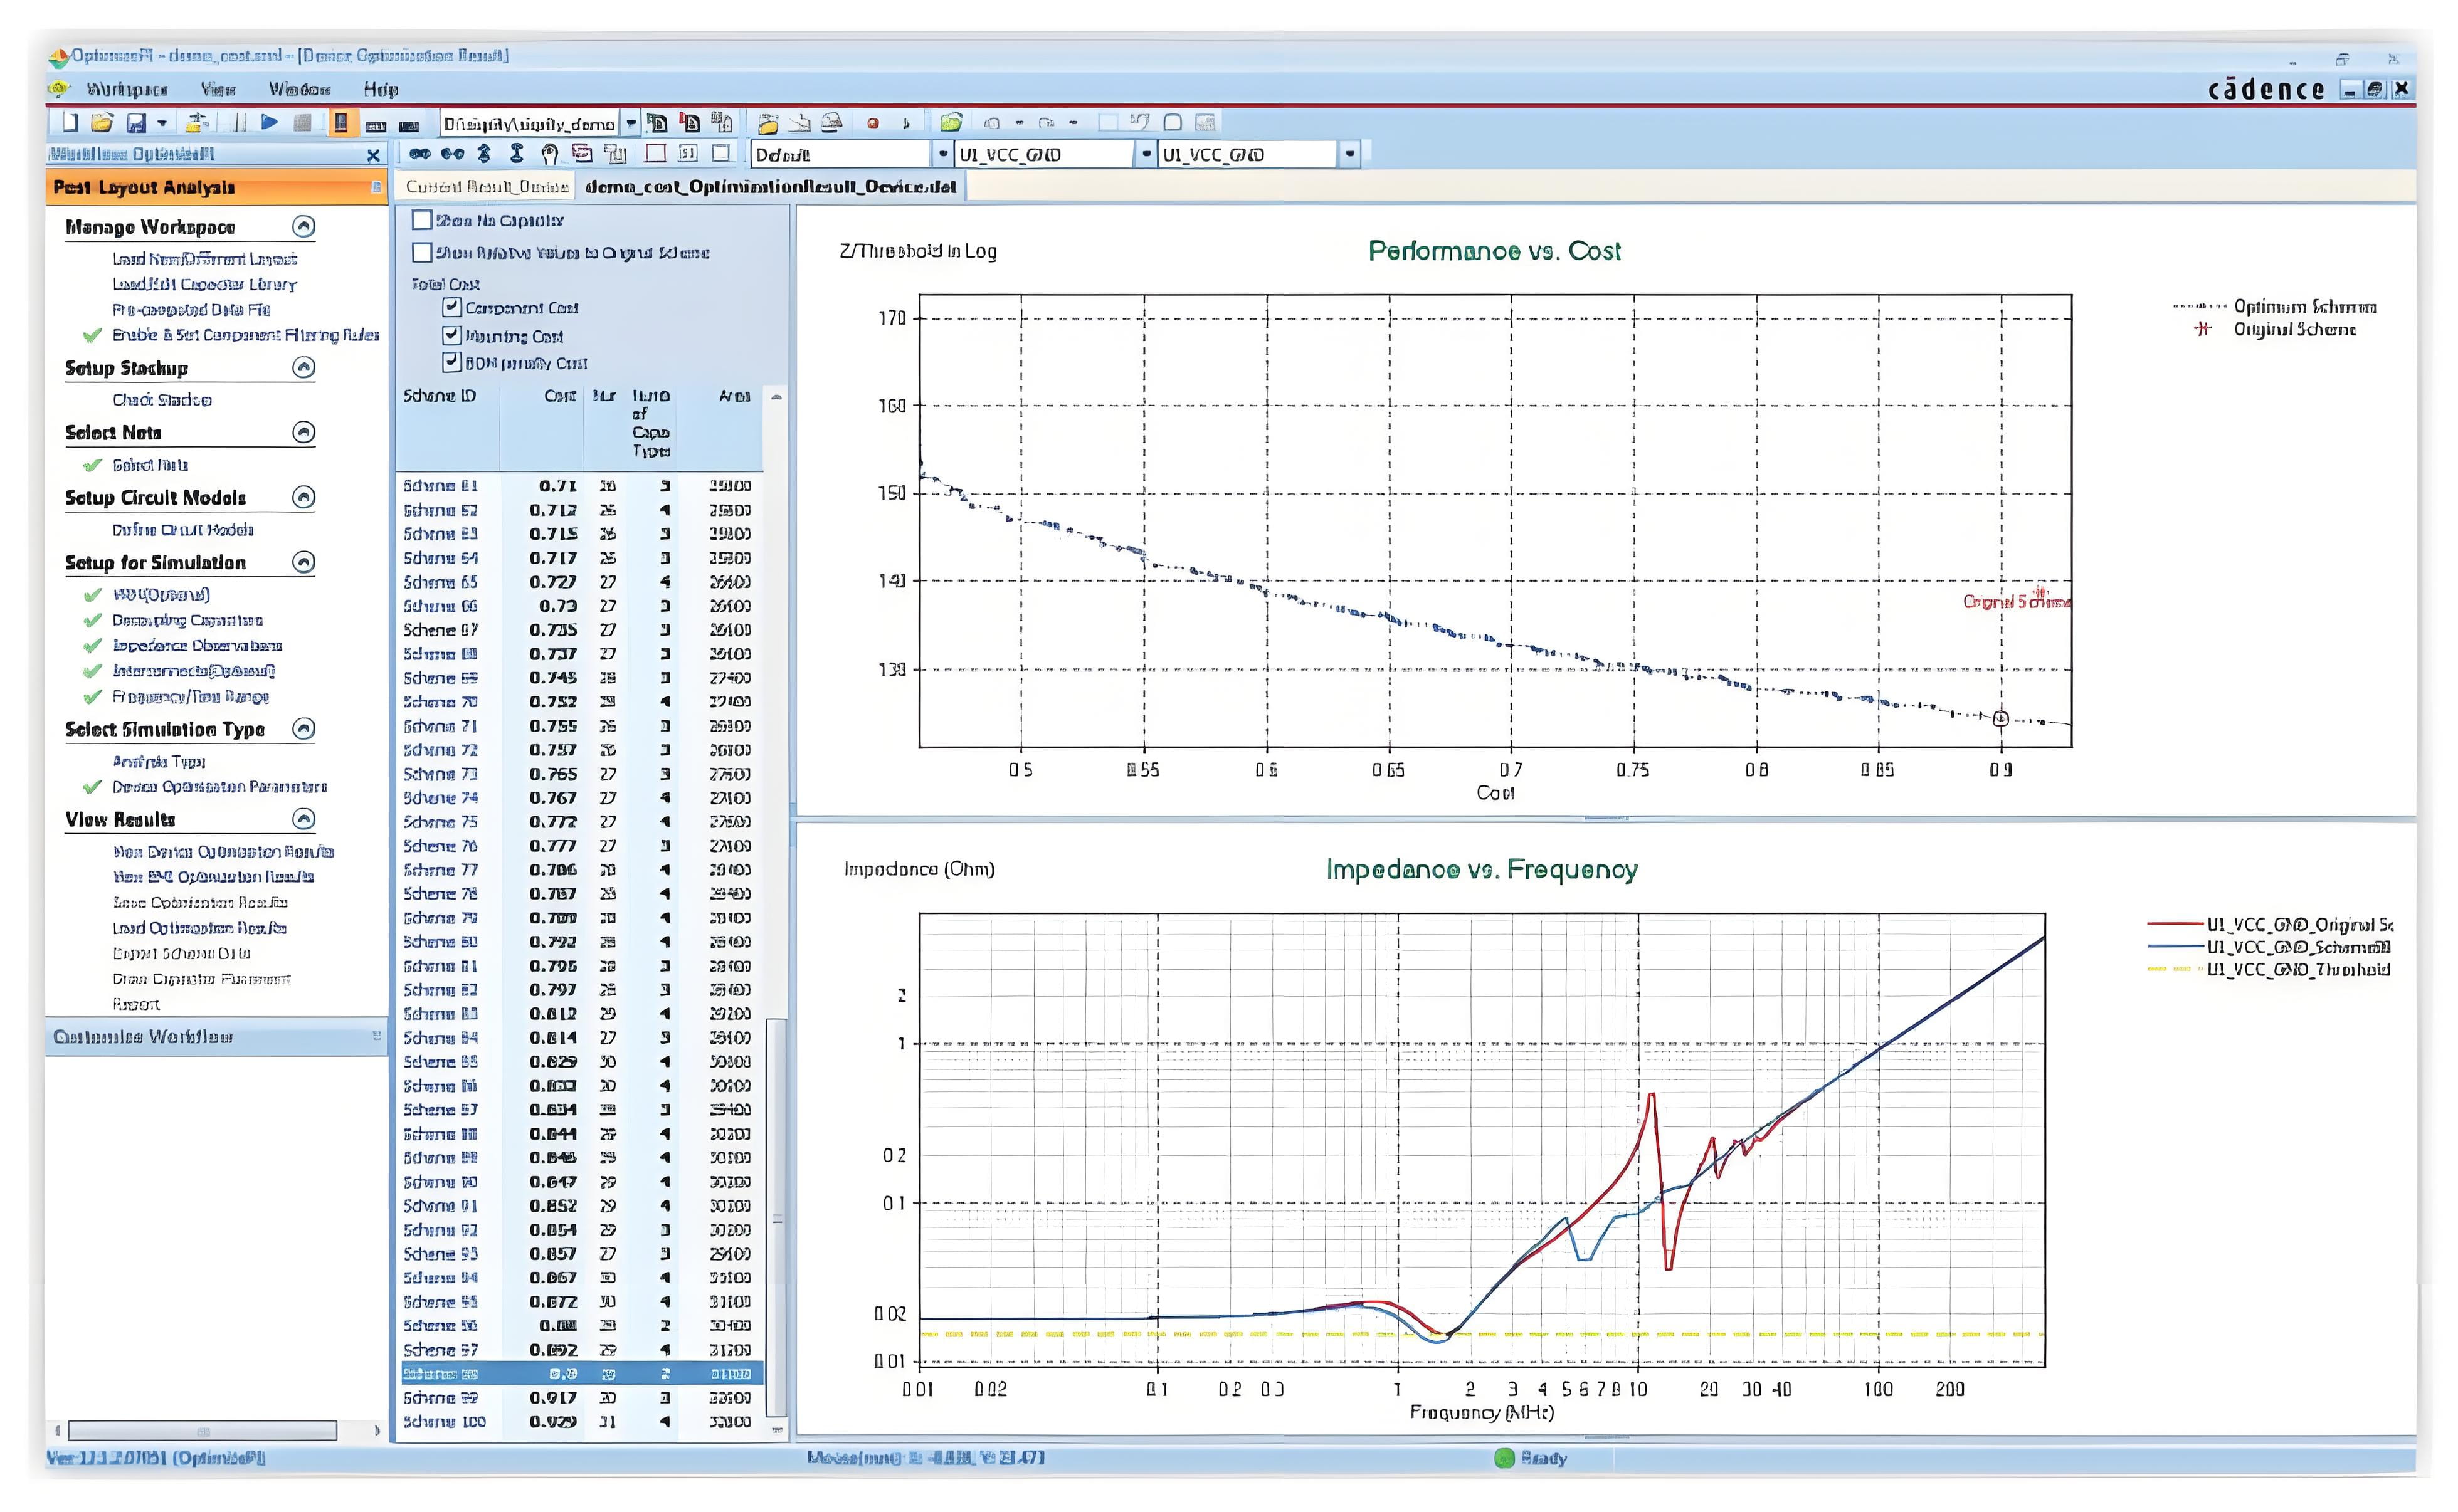Image resolution: width=2458 pixels, height=1512 pixels.
Task: Click the gray stop square icon
Action: [x=302, y=122]
